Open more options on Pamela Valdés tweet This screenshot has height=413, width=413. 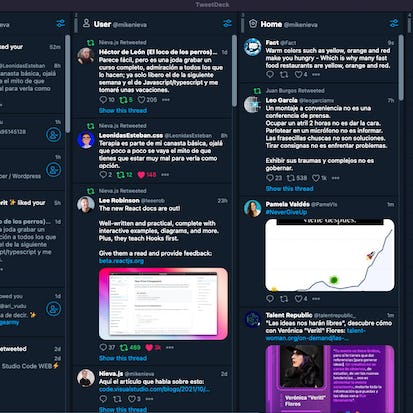click(x=316, y=299)
